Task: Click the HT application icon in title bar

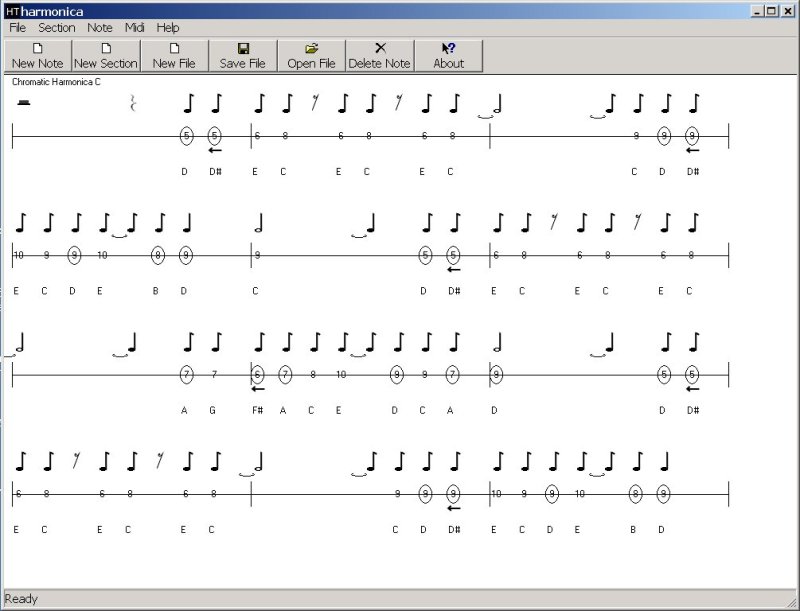Action: 12,11
